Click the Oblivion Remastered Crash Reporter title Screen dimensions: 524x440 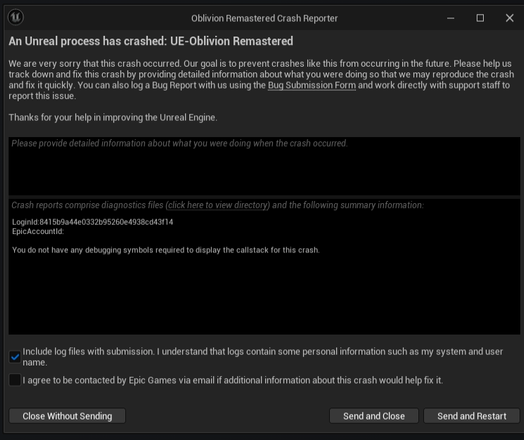coord(264,18)
